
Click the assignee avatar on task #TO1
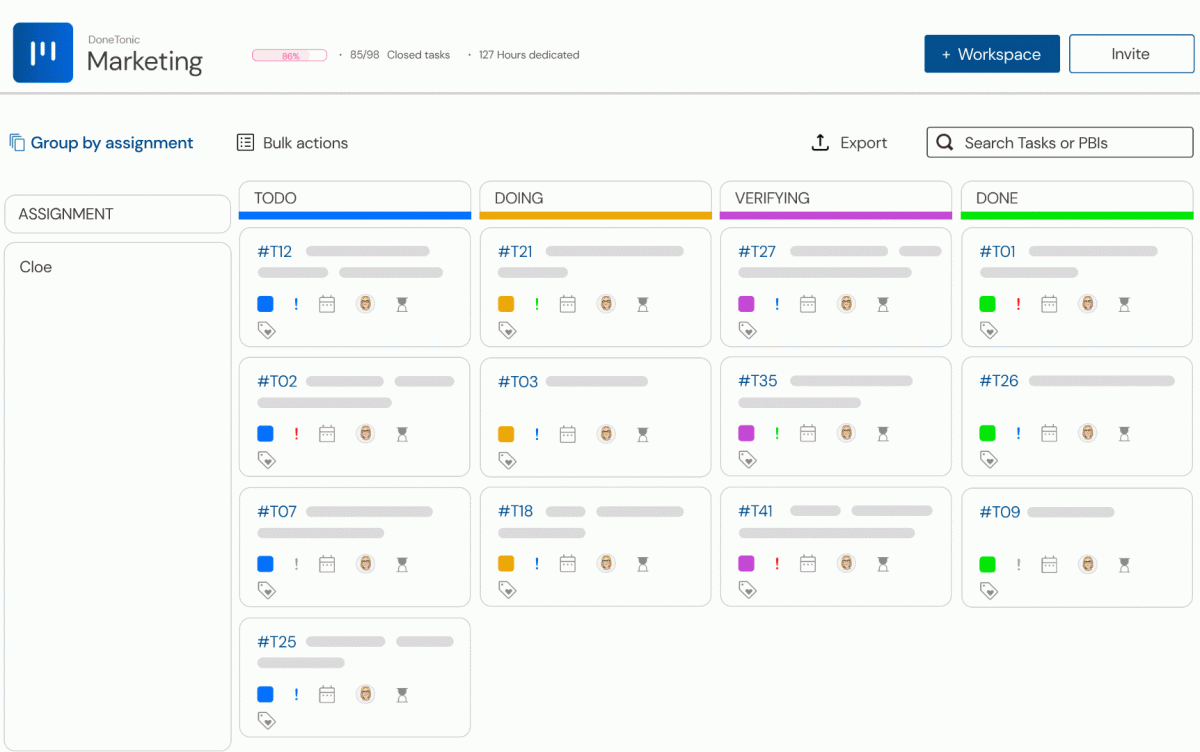tap(1087, 303)
